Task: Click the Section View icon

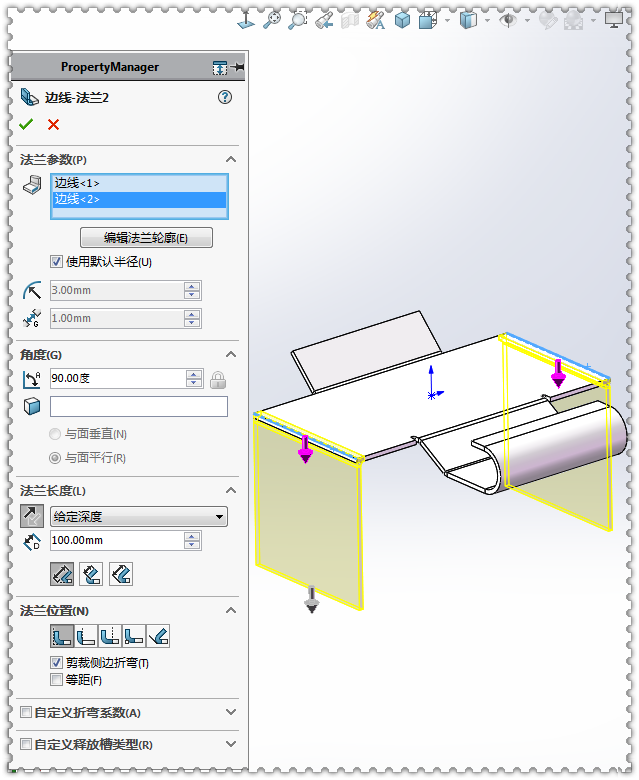Action: (x=350, y=20)
